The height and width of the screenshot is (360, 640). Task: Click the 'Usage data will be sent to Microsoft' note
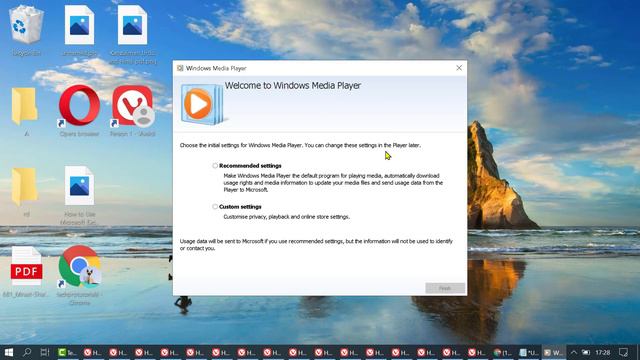pos(316,244)
